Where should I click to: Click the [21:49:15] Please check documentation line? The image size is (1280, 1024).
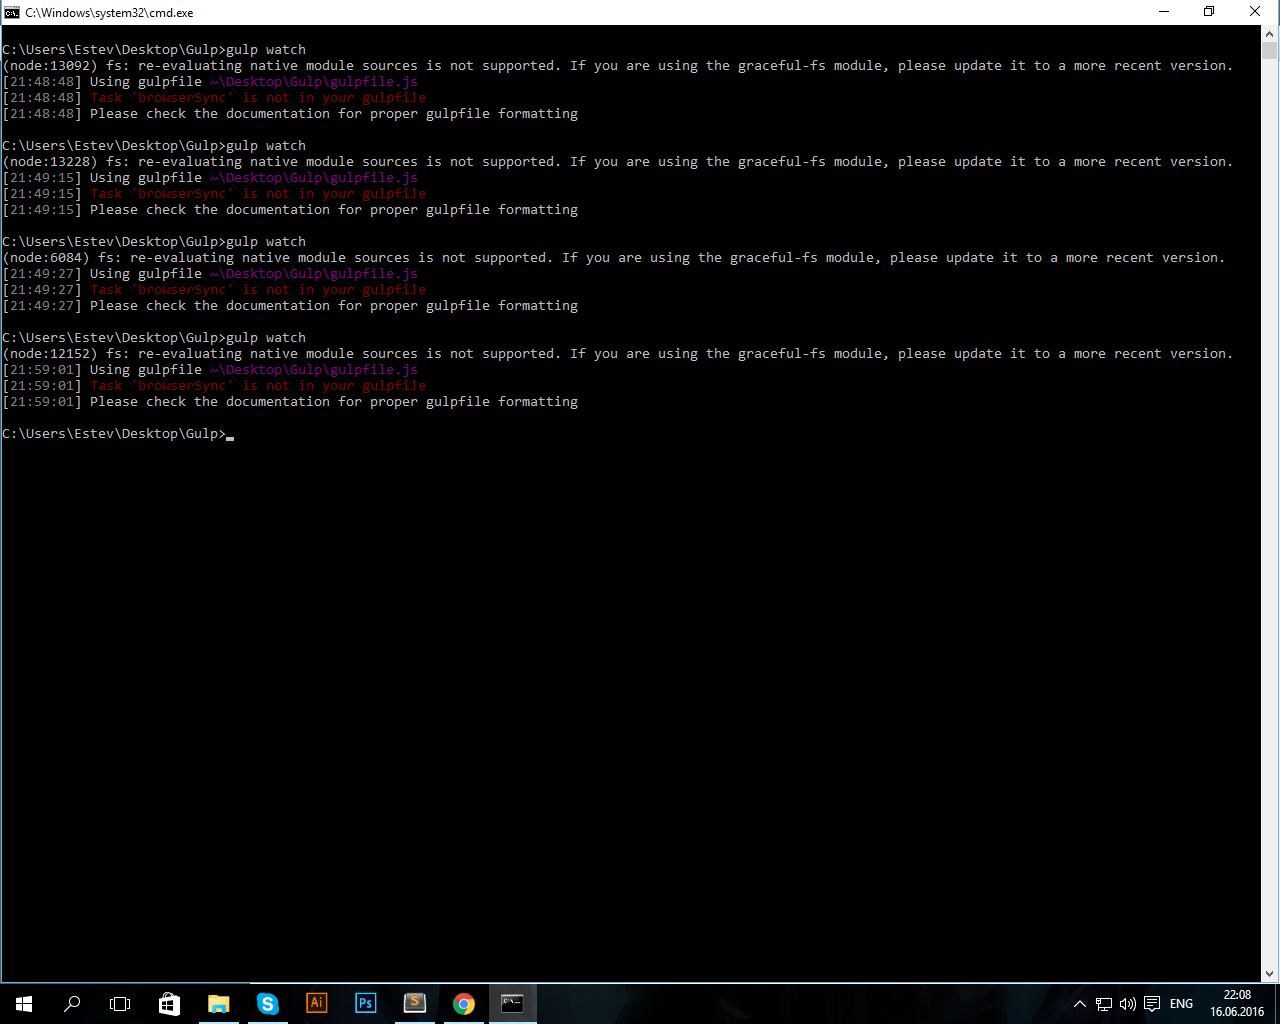pyautogui.click(x=290, y=210)
